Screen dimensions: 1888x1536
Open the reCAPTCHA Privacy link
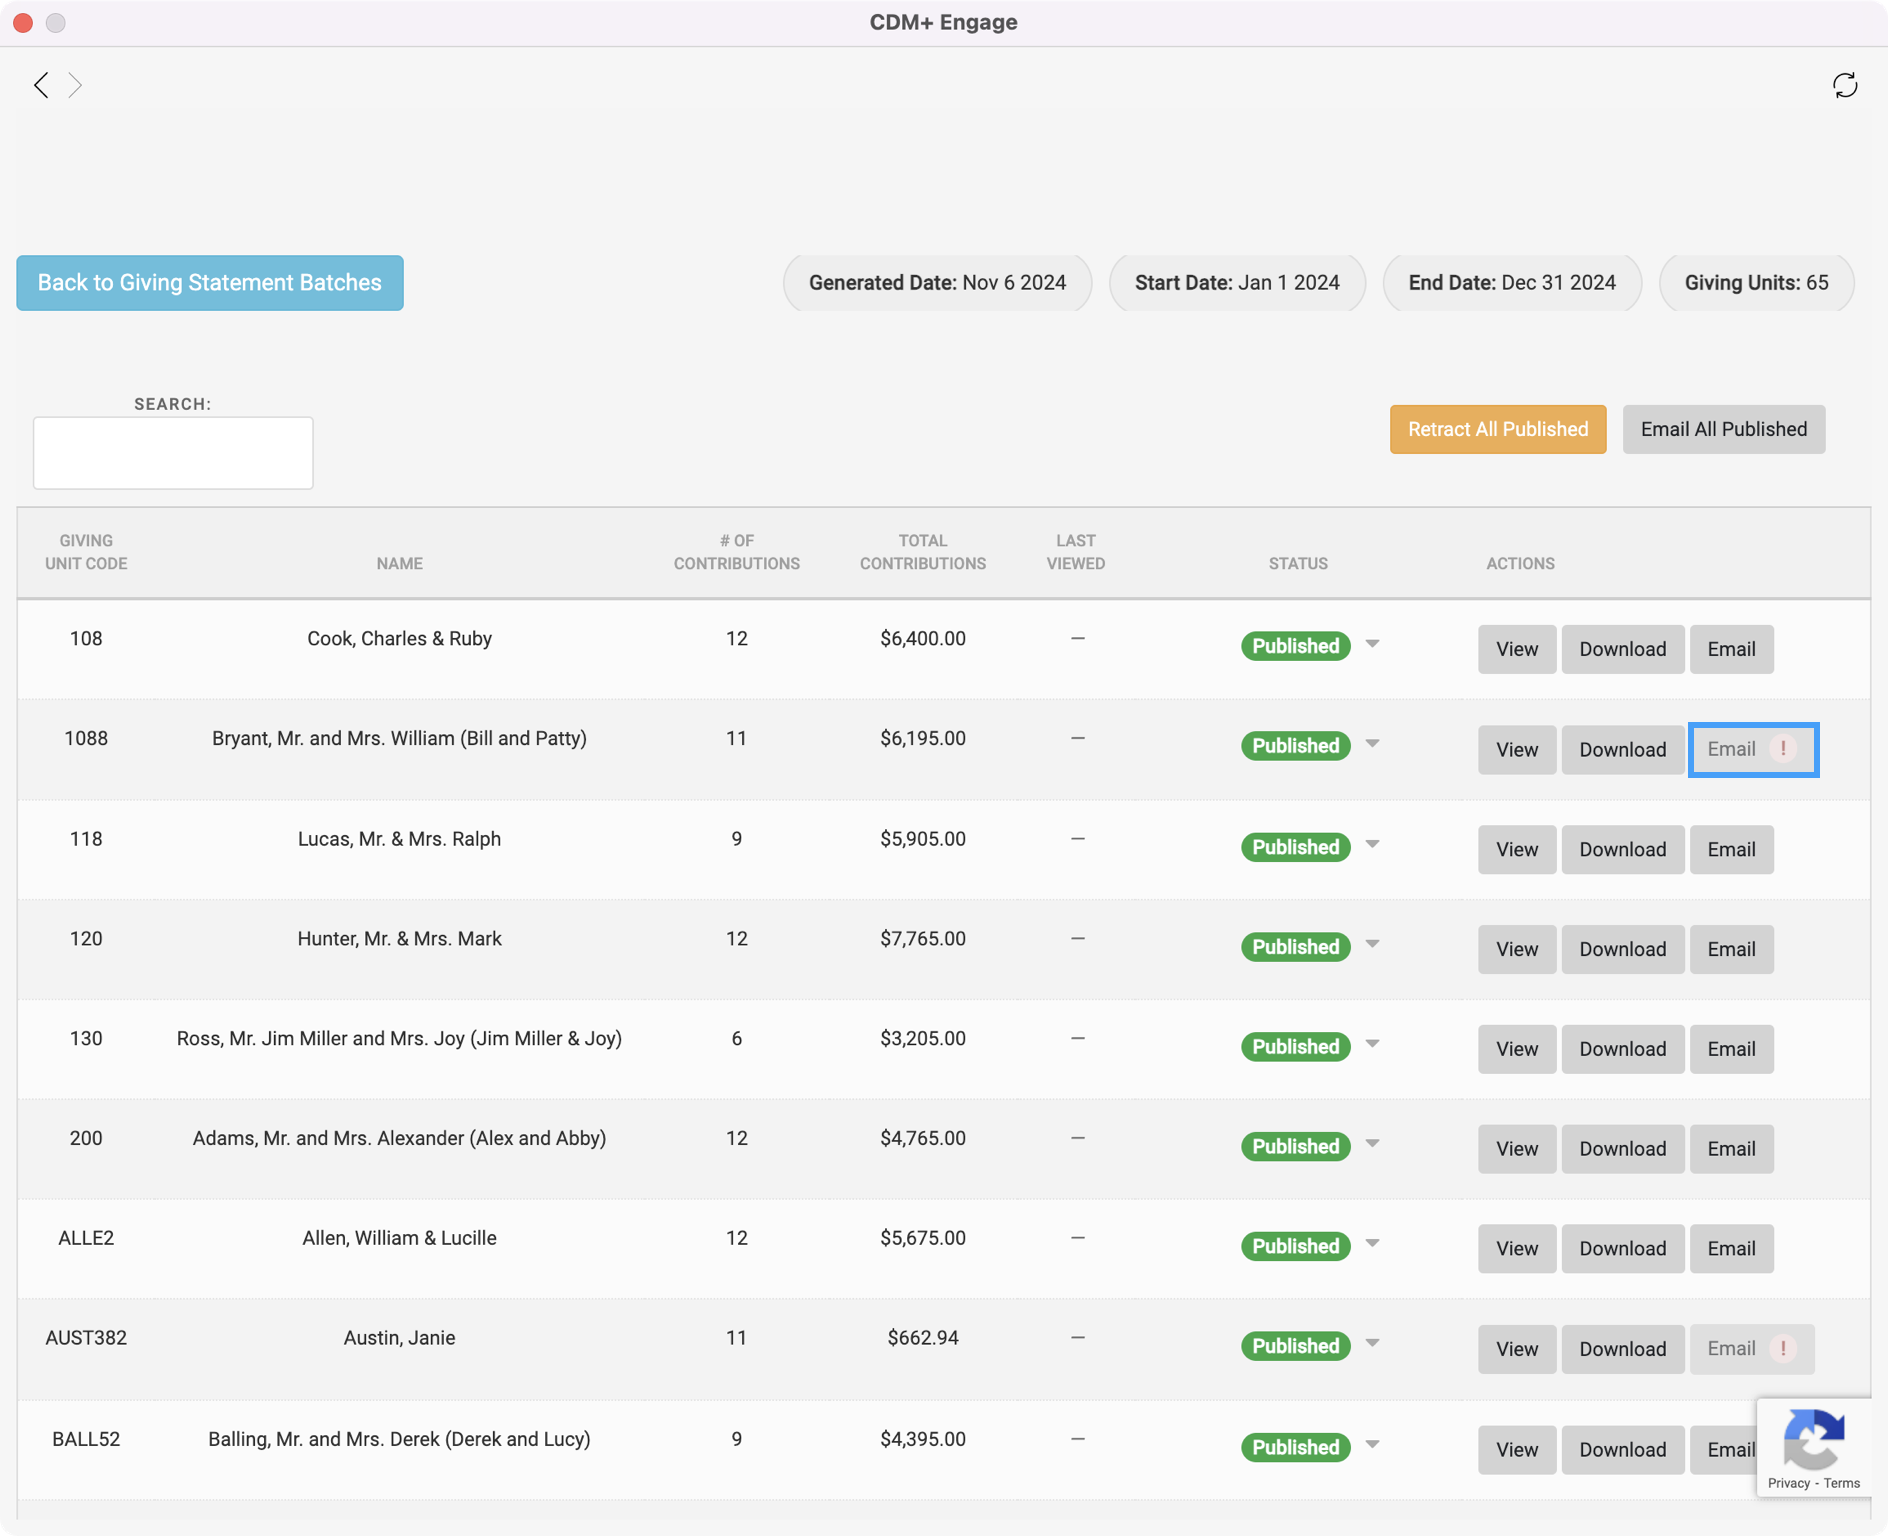point(1788,1483)
